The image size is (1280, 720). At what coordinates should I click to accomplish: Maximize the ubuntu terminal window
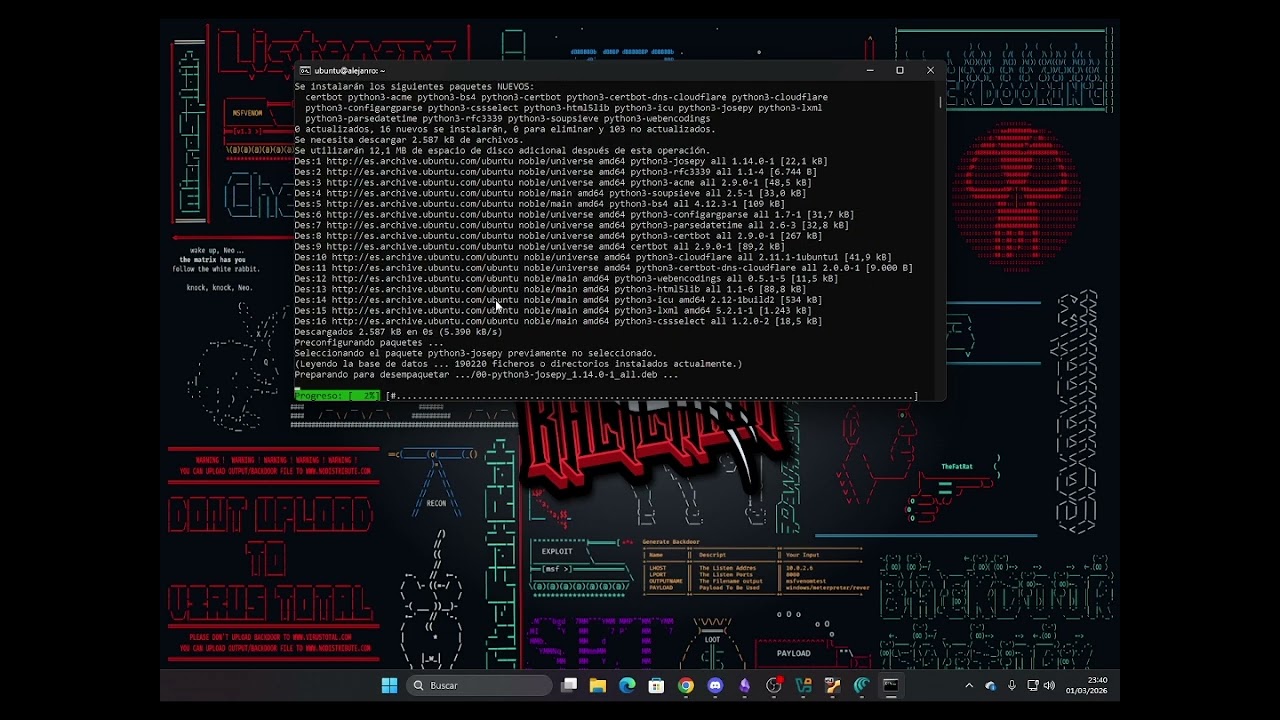coord(900,70)
